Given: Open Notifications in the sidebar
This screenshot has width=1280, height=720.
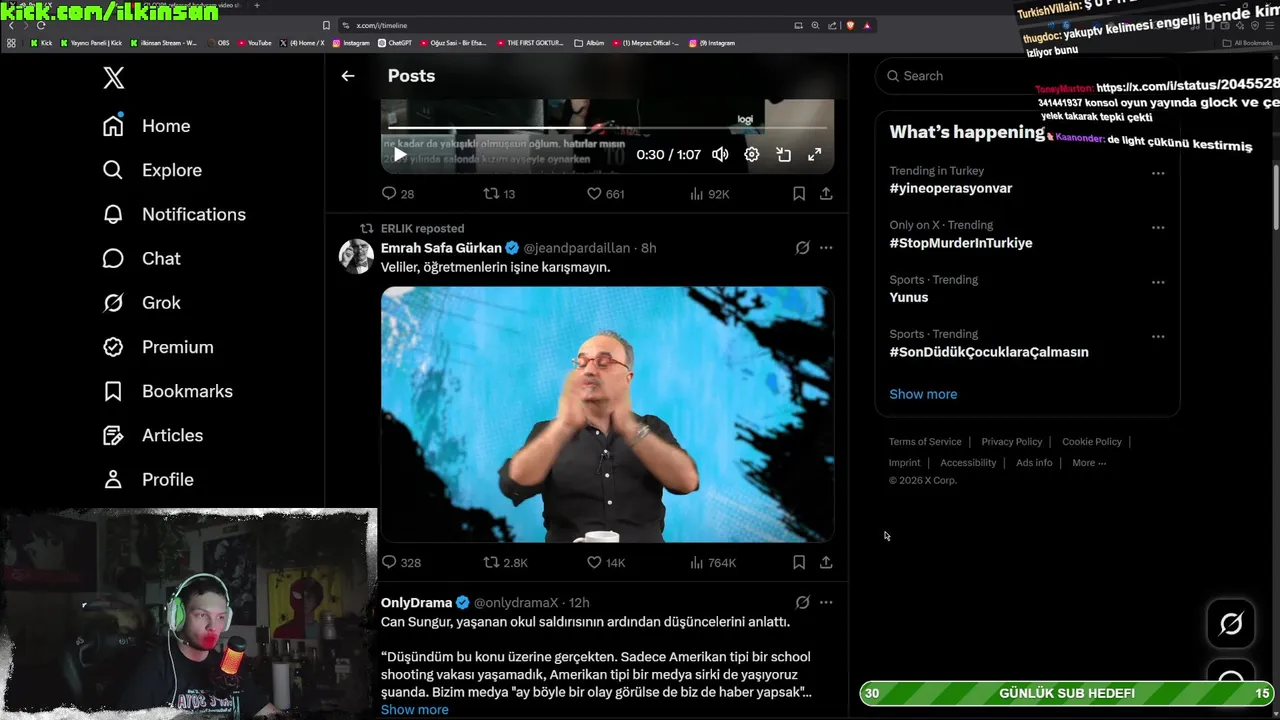Looking at the screenshot, I should pos(174,214).
